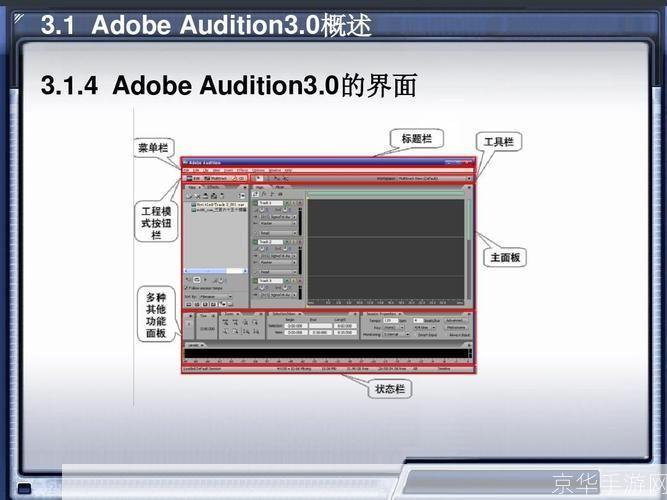The image size is (667, 500).
Task: Click the Advanced button in Session Properties
Action: click(x=454, y=320)
